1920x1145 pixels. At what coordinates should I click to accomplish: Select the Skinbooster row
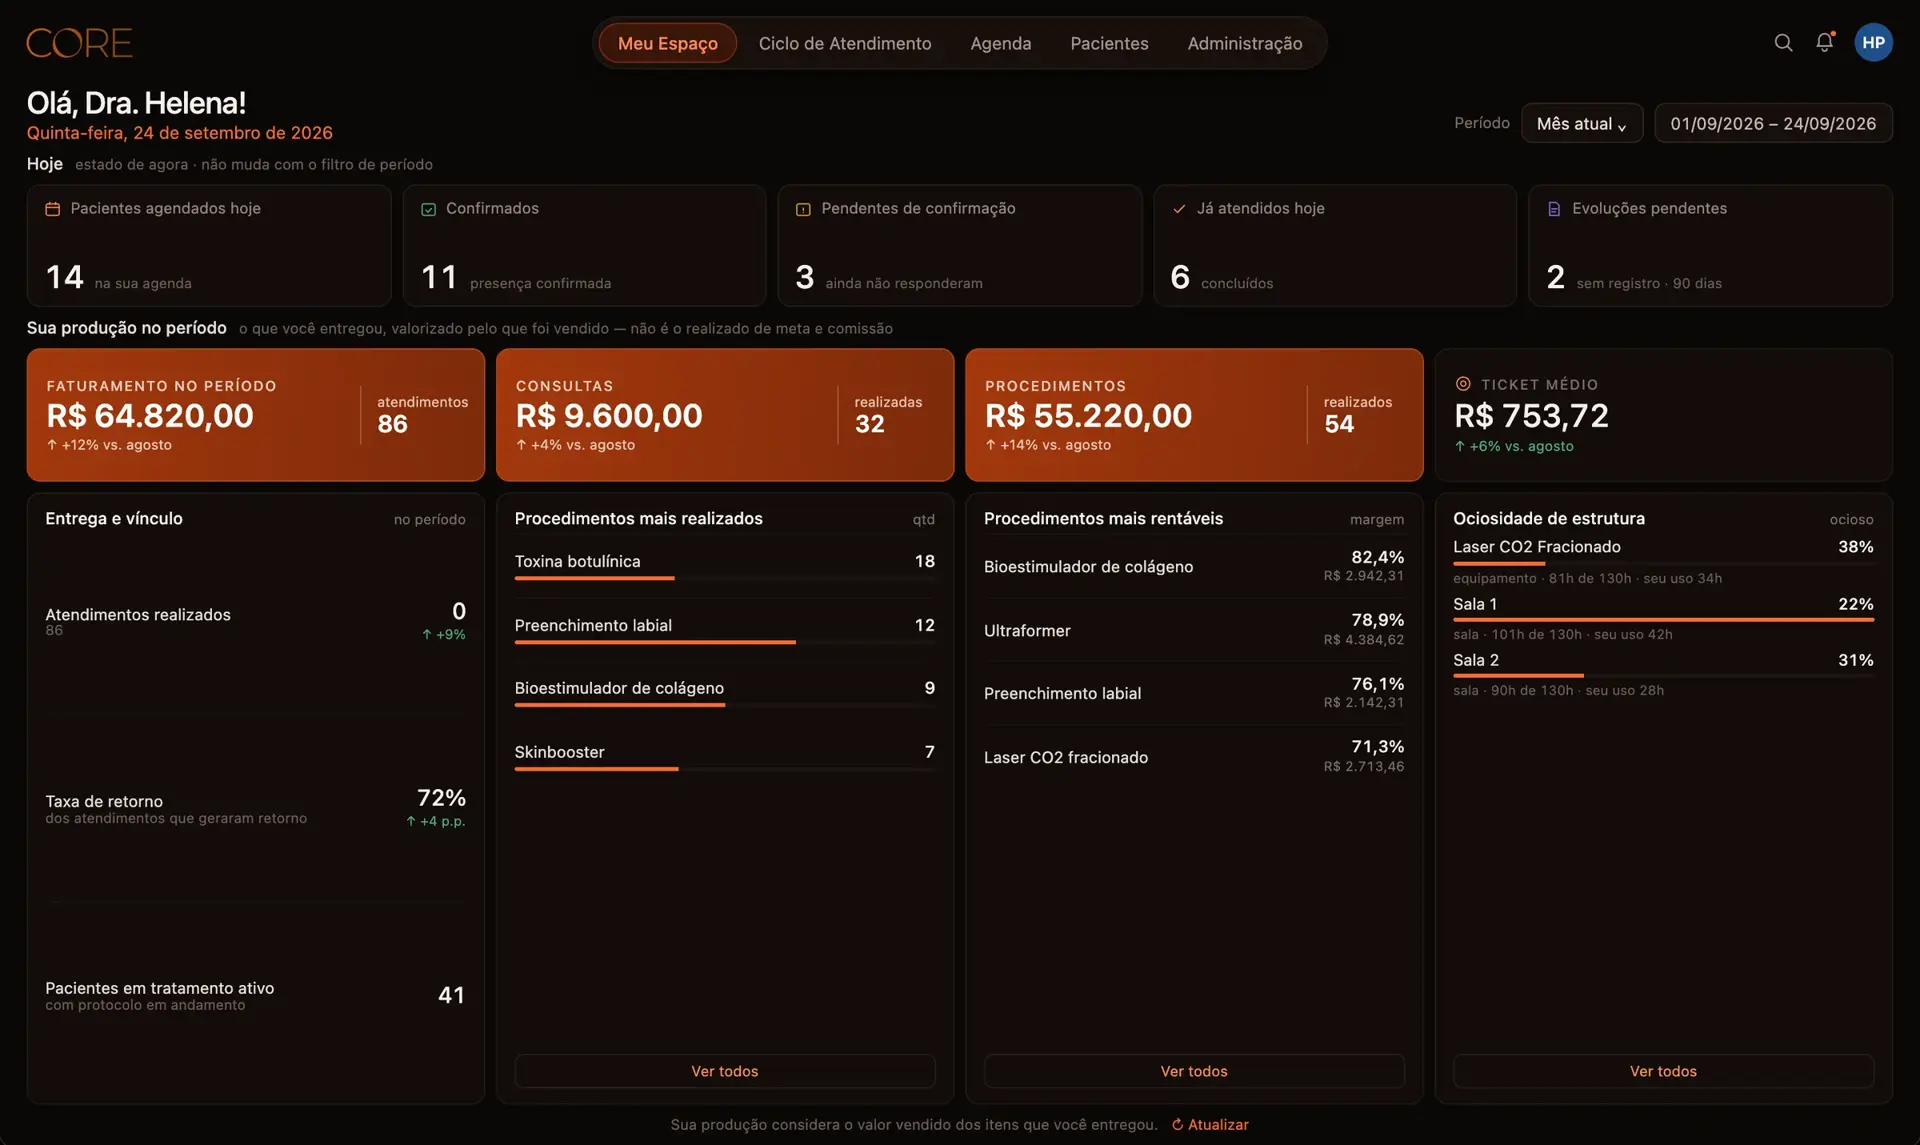coord(724,757)
